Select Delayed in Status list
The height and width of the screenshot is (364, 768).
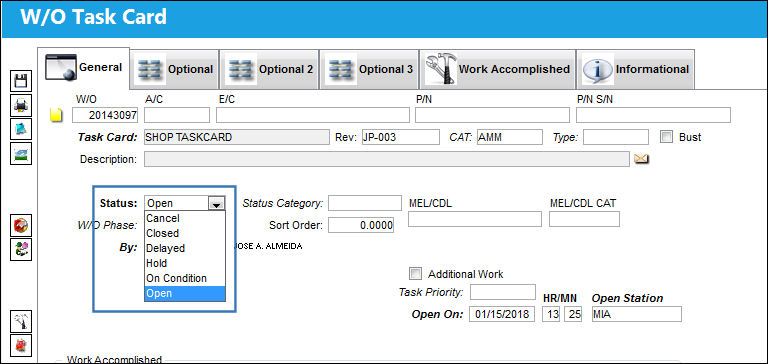[x=185, y=248]
